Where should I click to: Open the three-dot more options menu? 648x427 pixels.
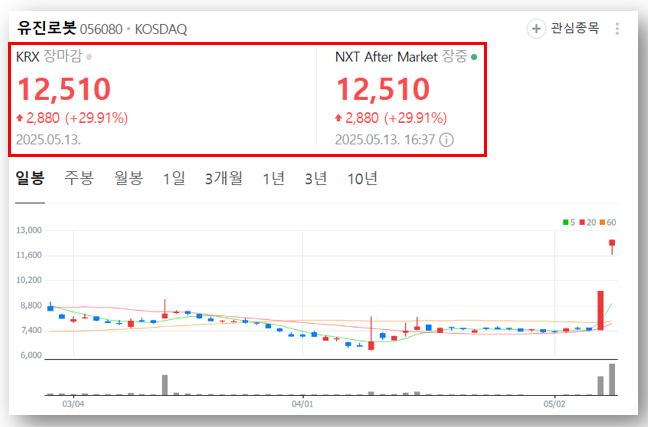(x=617, y=29)
